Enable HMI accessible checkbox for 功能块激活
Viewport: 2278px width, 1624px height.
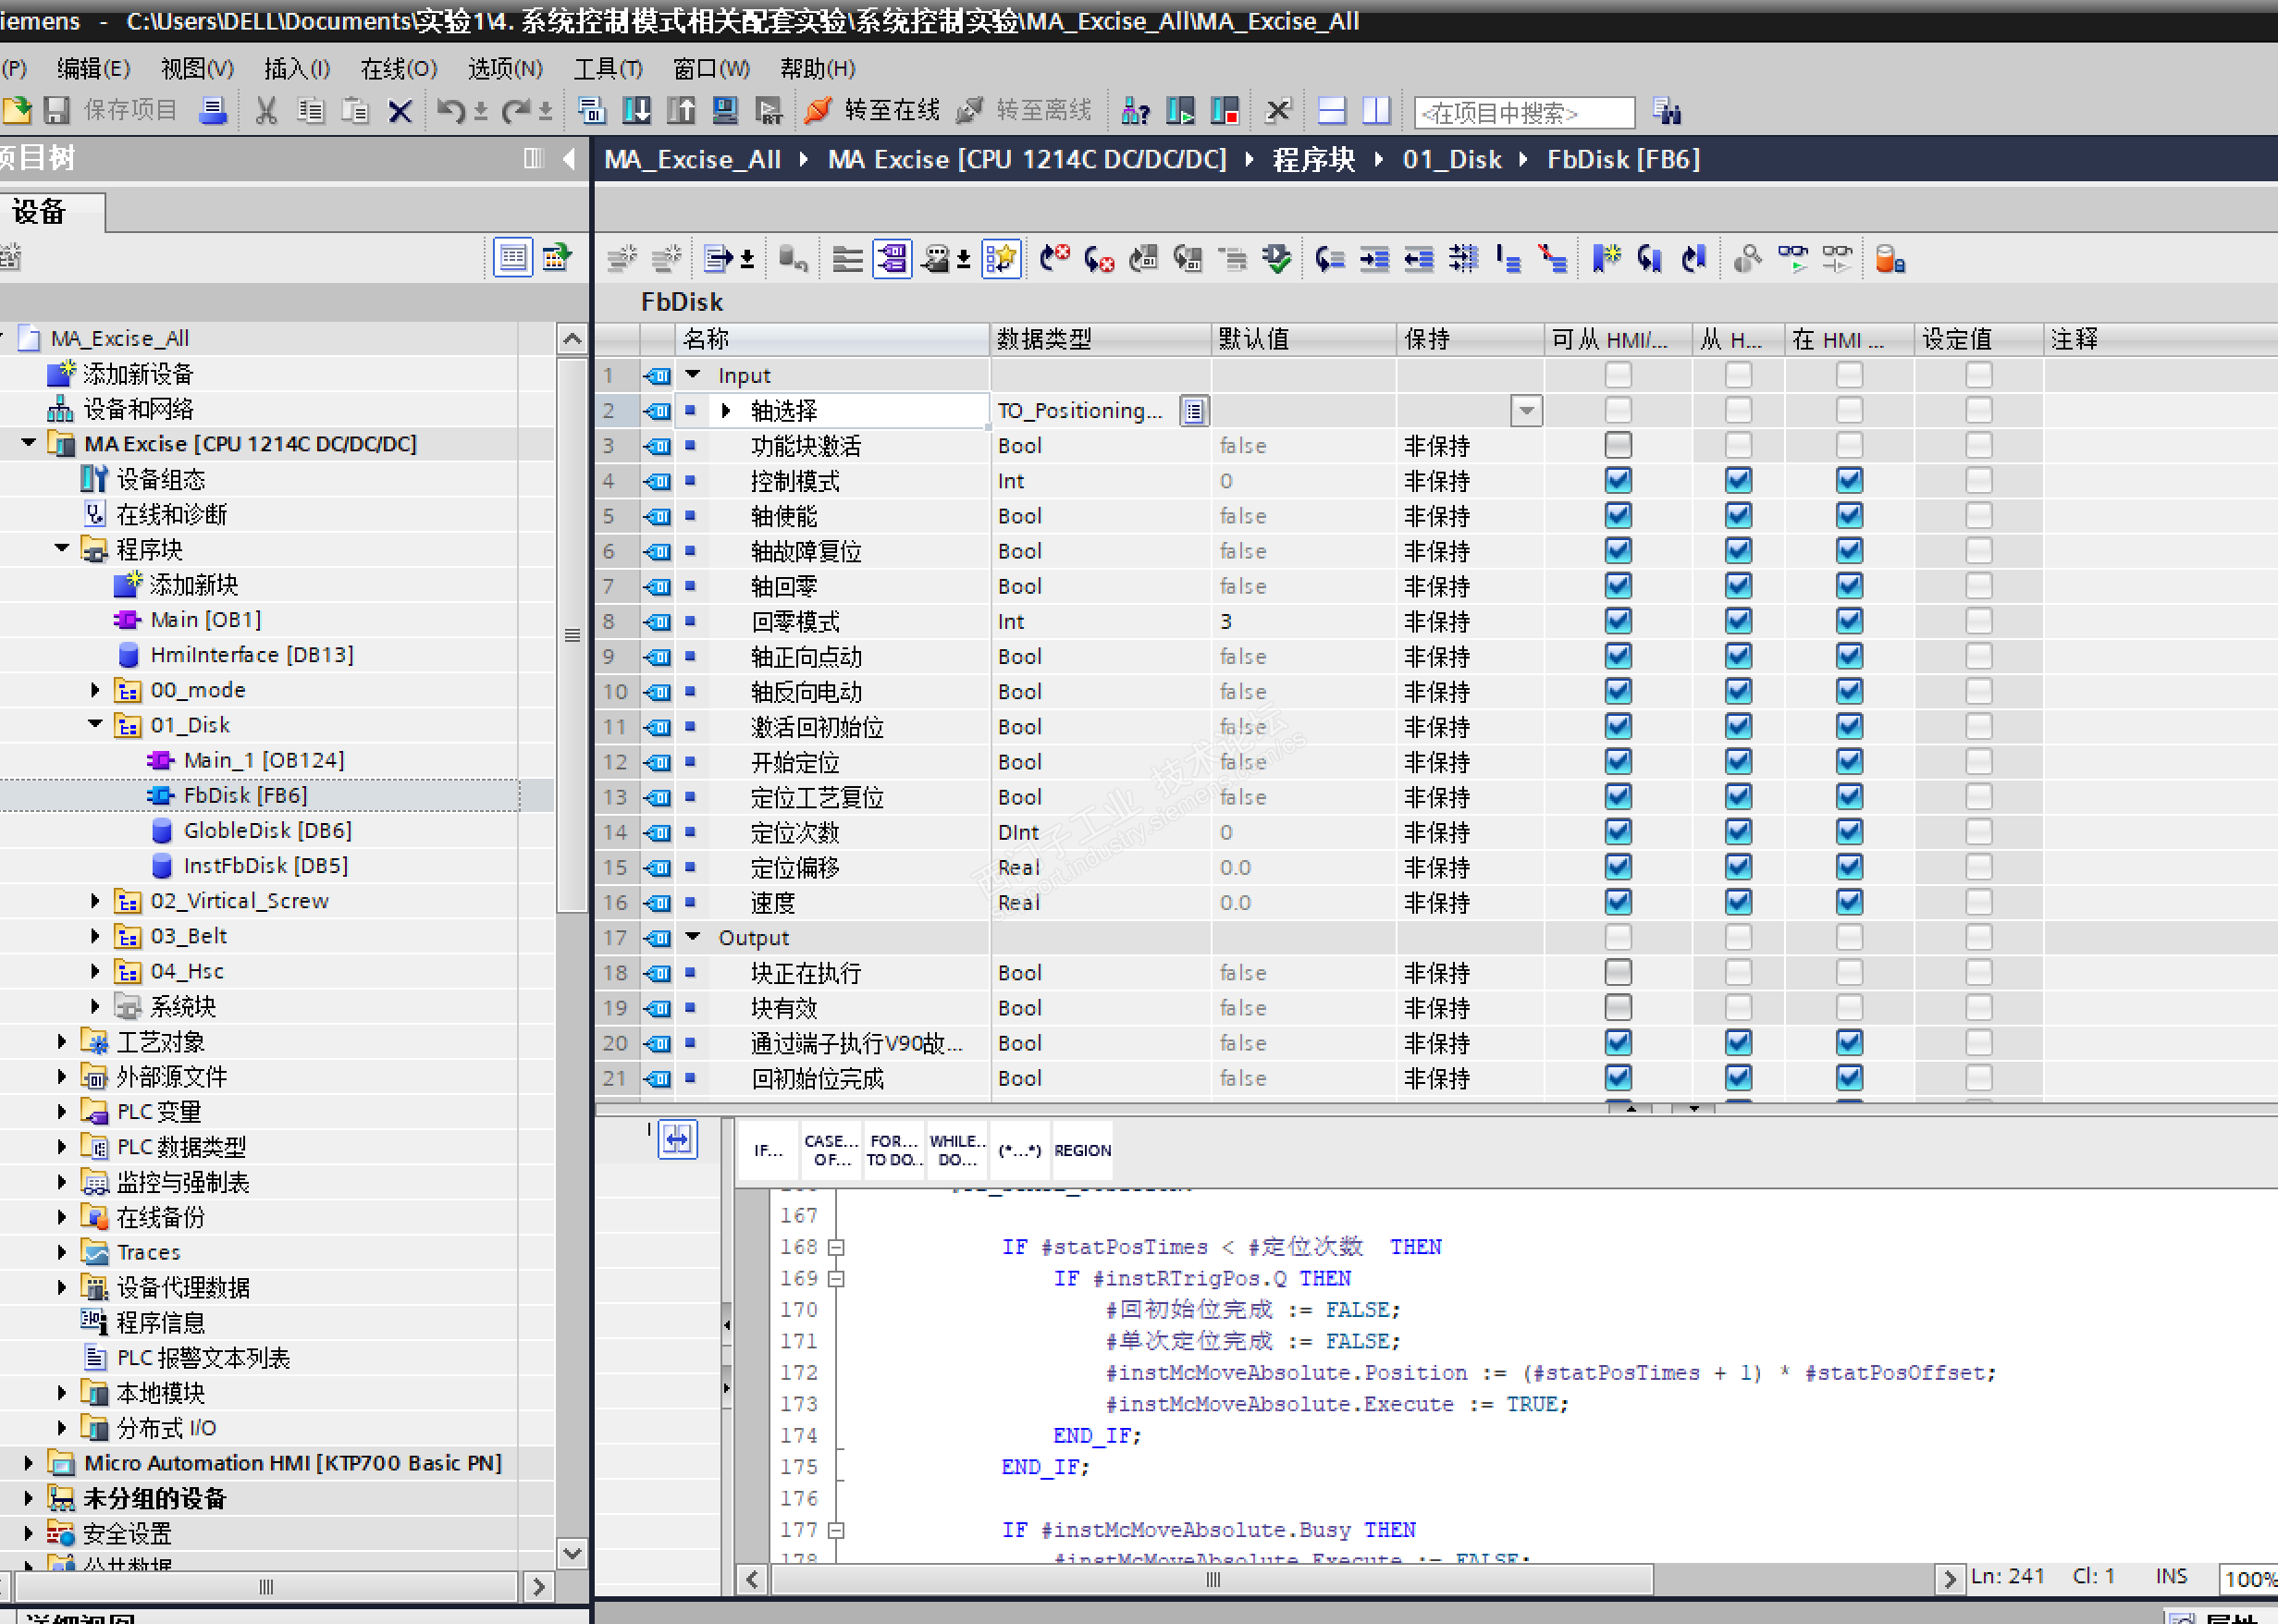(1617, 445)
